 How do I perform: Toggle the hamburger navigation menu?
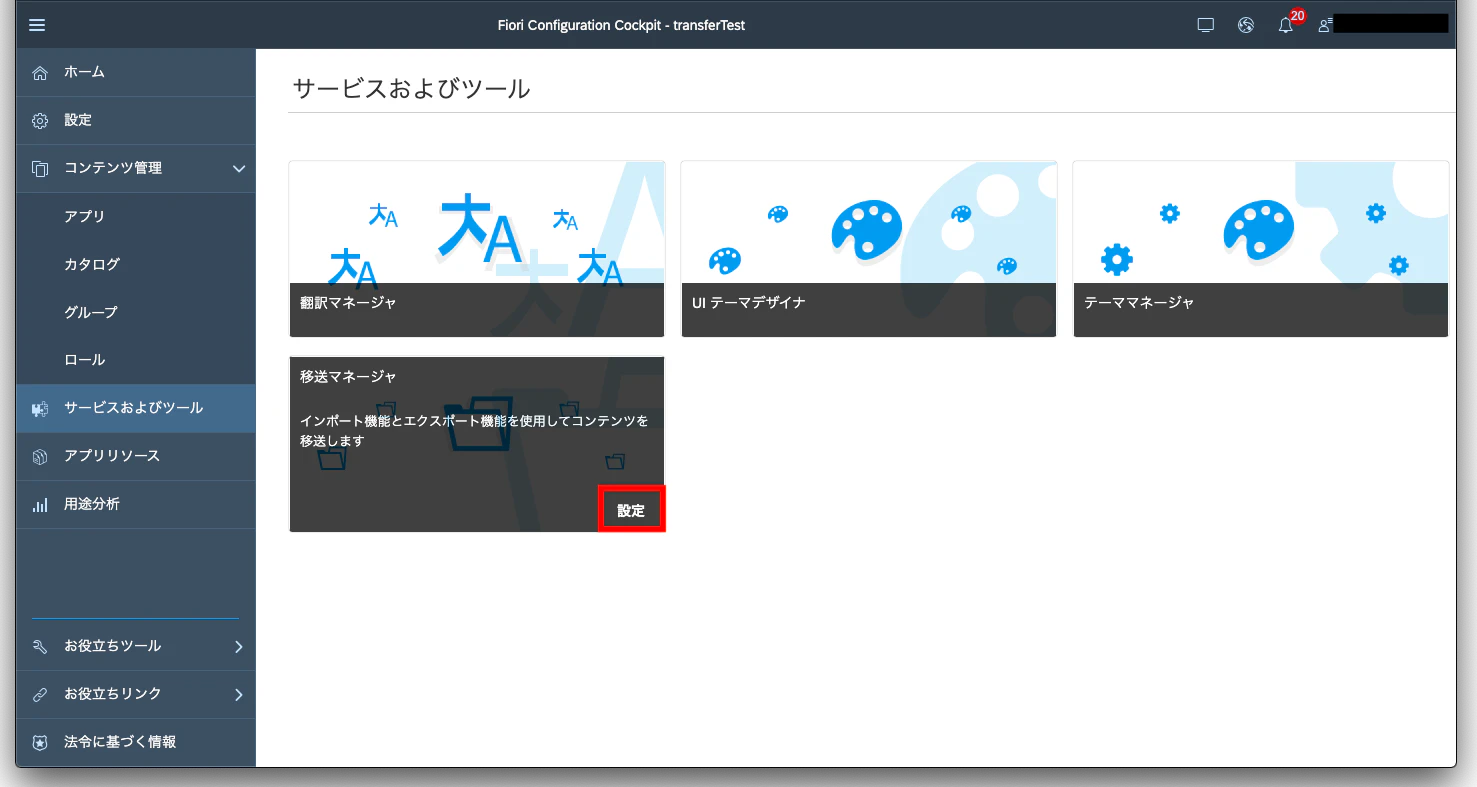(37, 25)
